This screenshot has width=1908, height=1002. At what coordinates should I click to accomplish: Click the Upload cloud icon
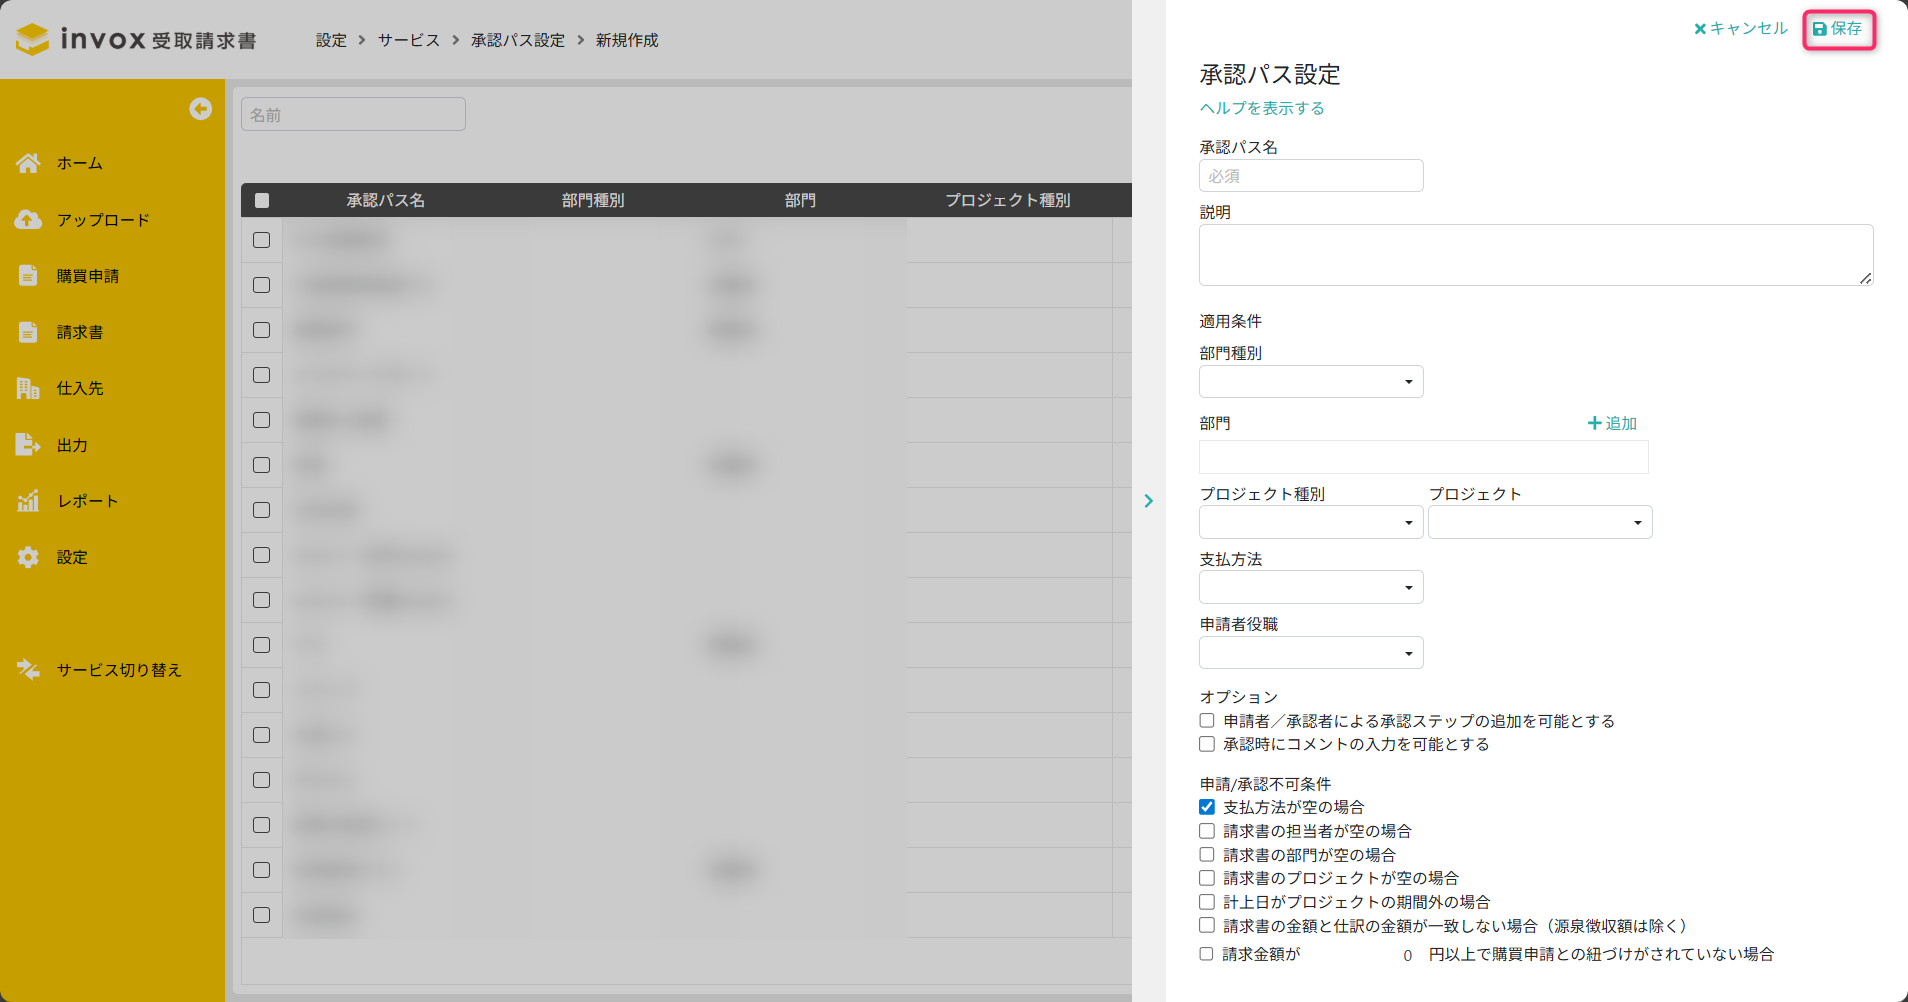[28, 220]
